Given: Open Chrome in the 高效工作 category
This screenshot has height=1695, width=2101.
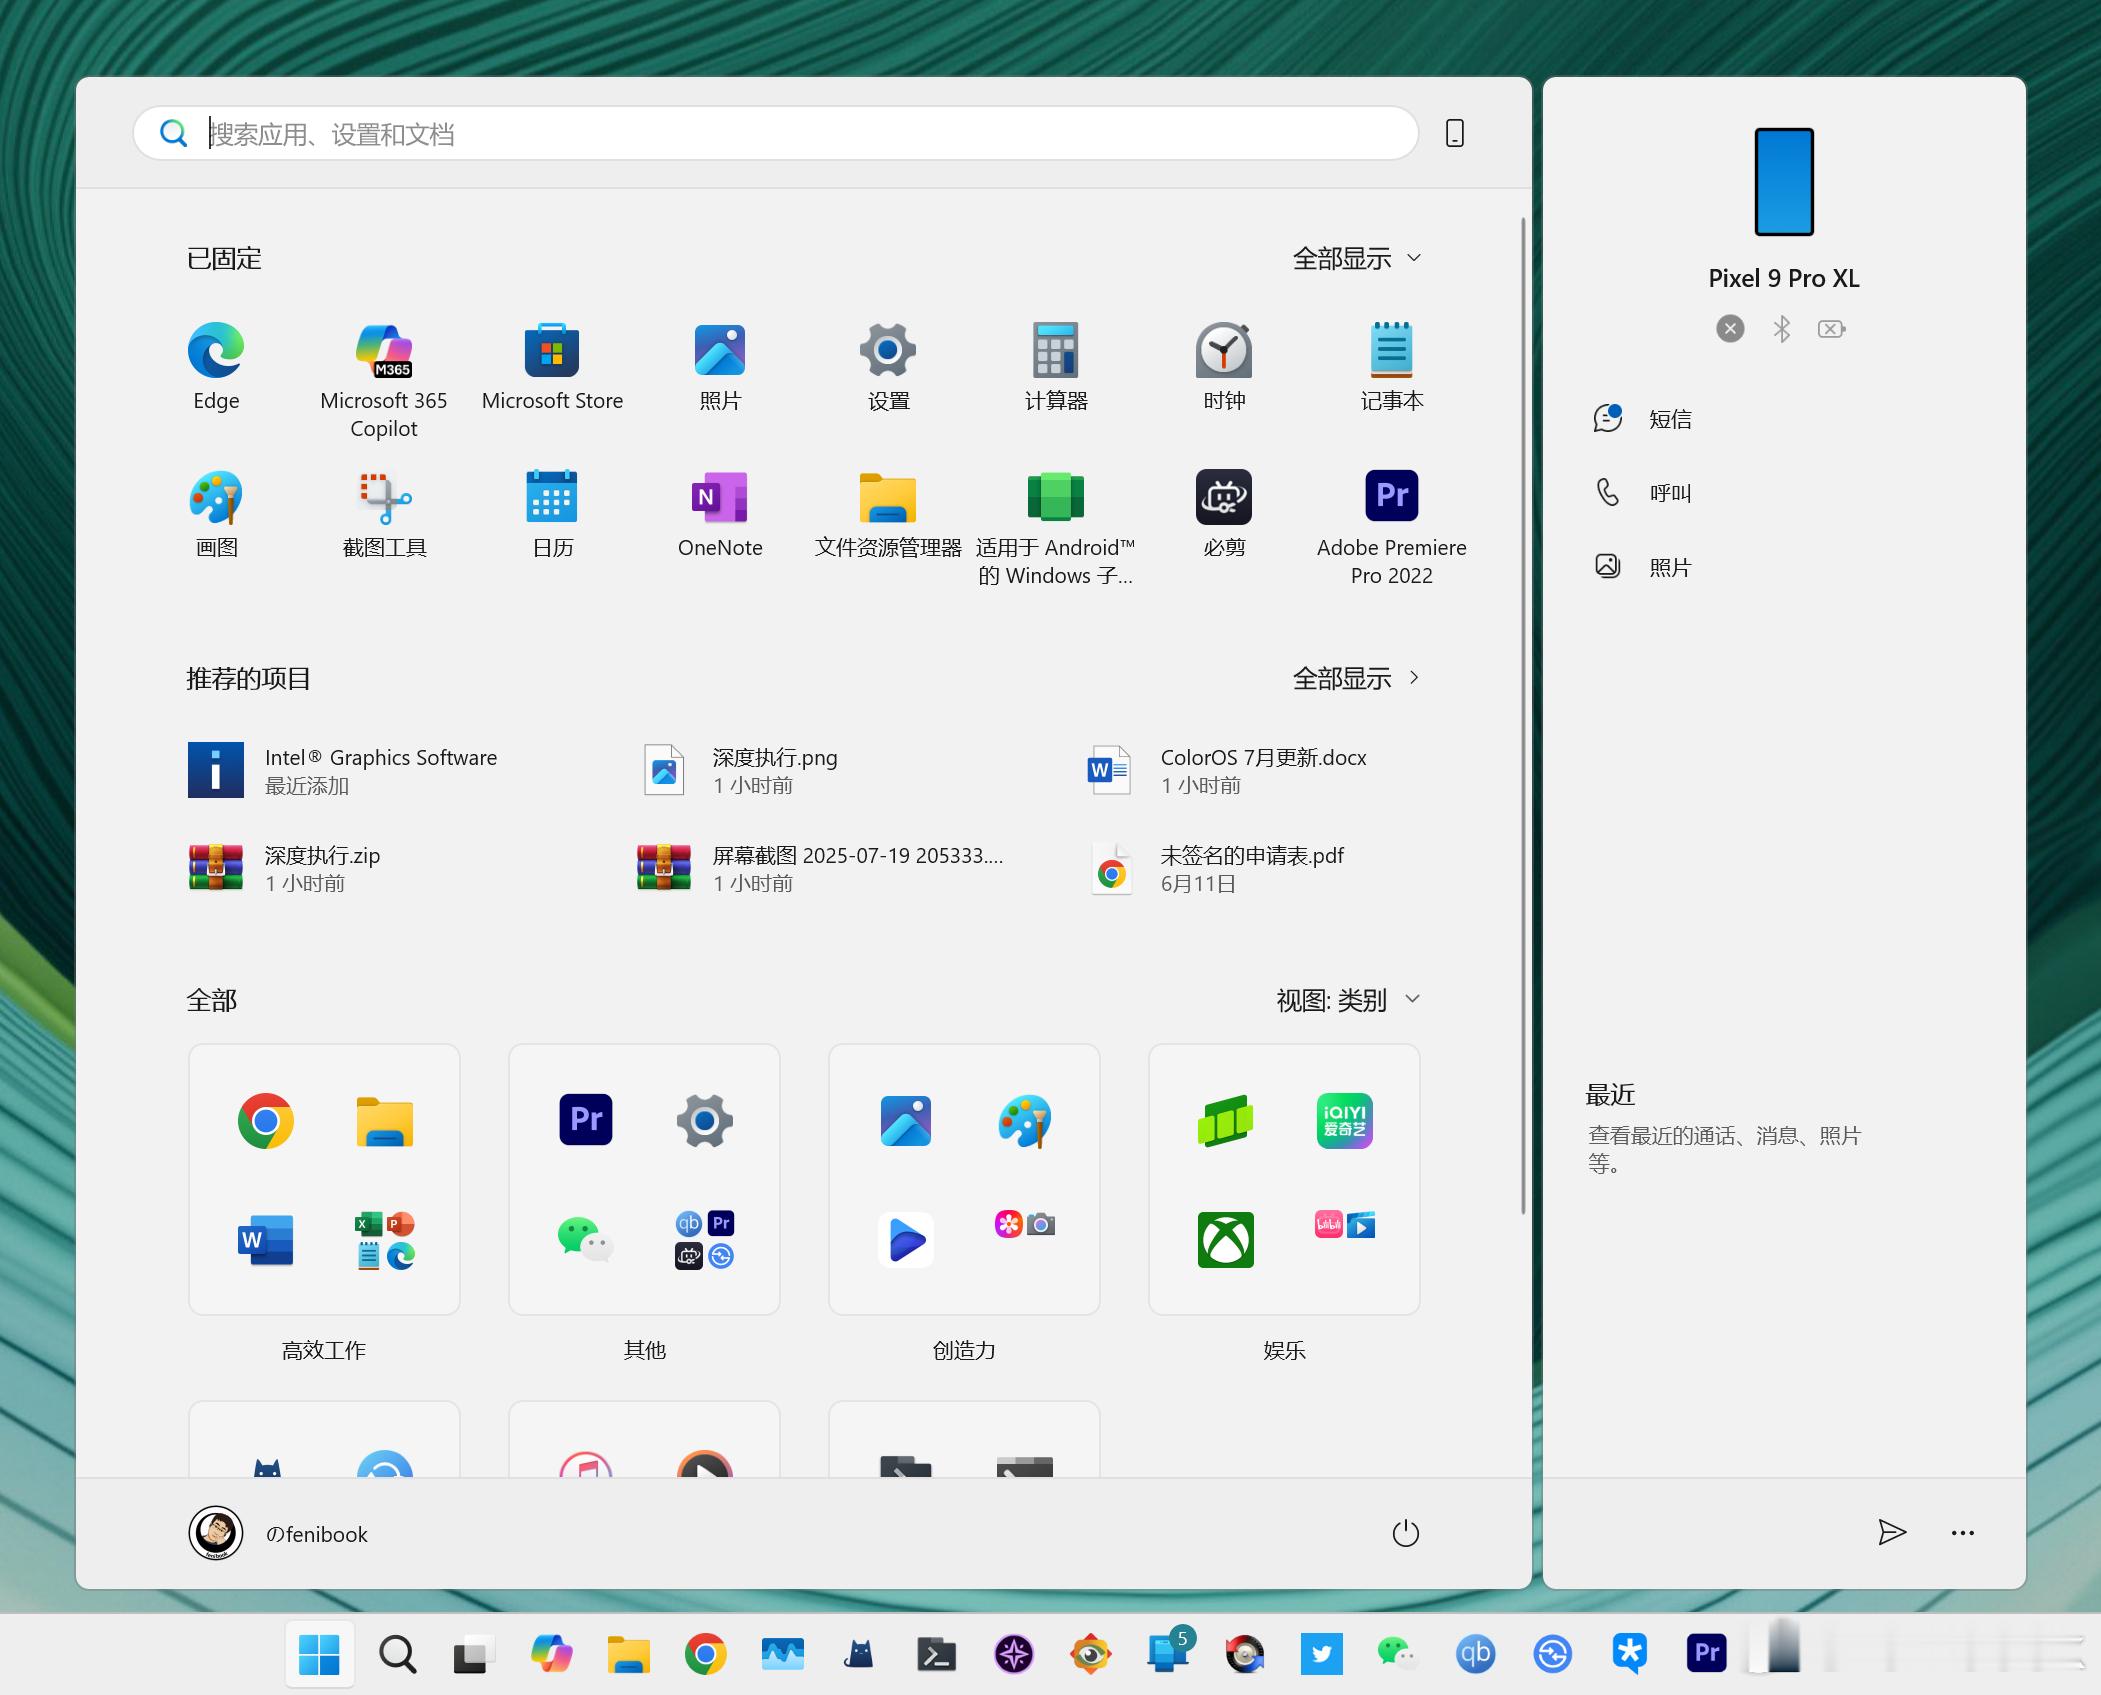Looking at the screenshot, I should pyautogui.click(x=265, y=1121).
